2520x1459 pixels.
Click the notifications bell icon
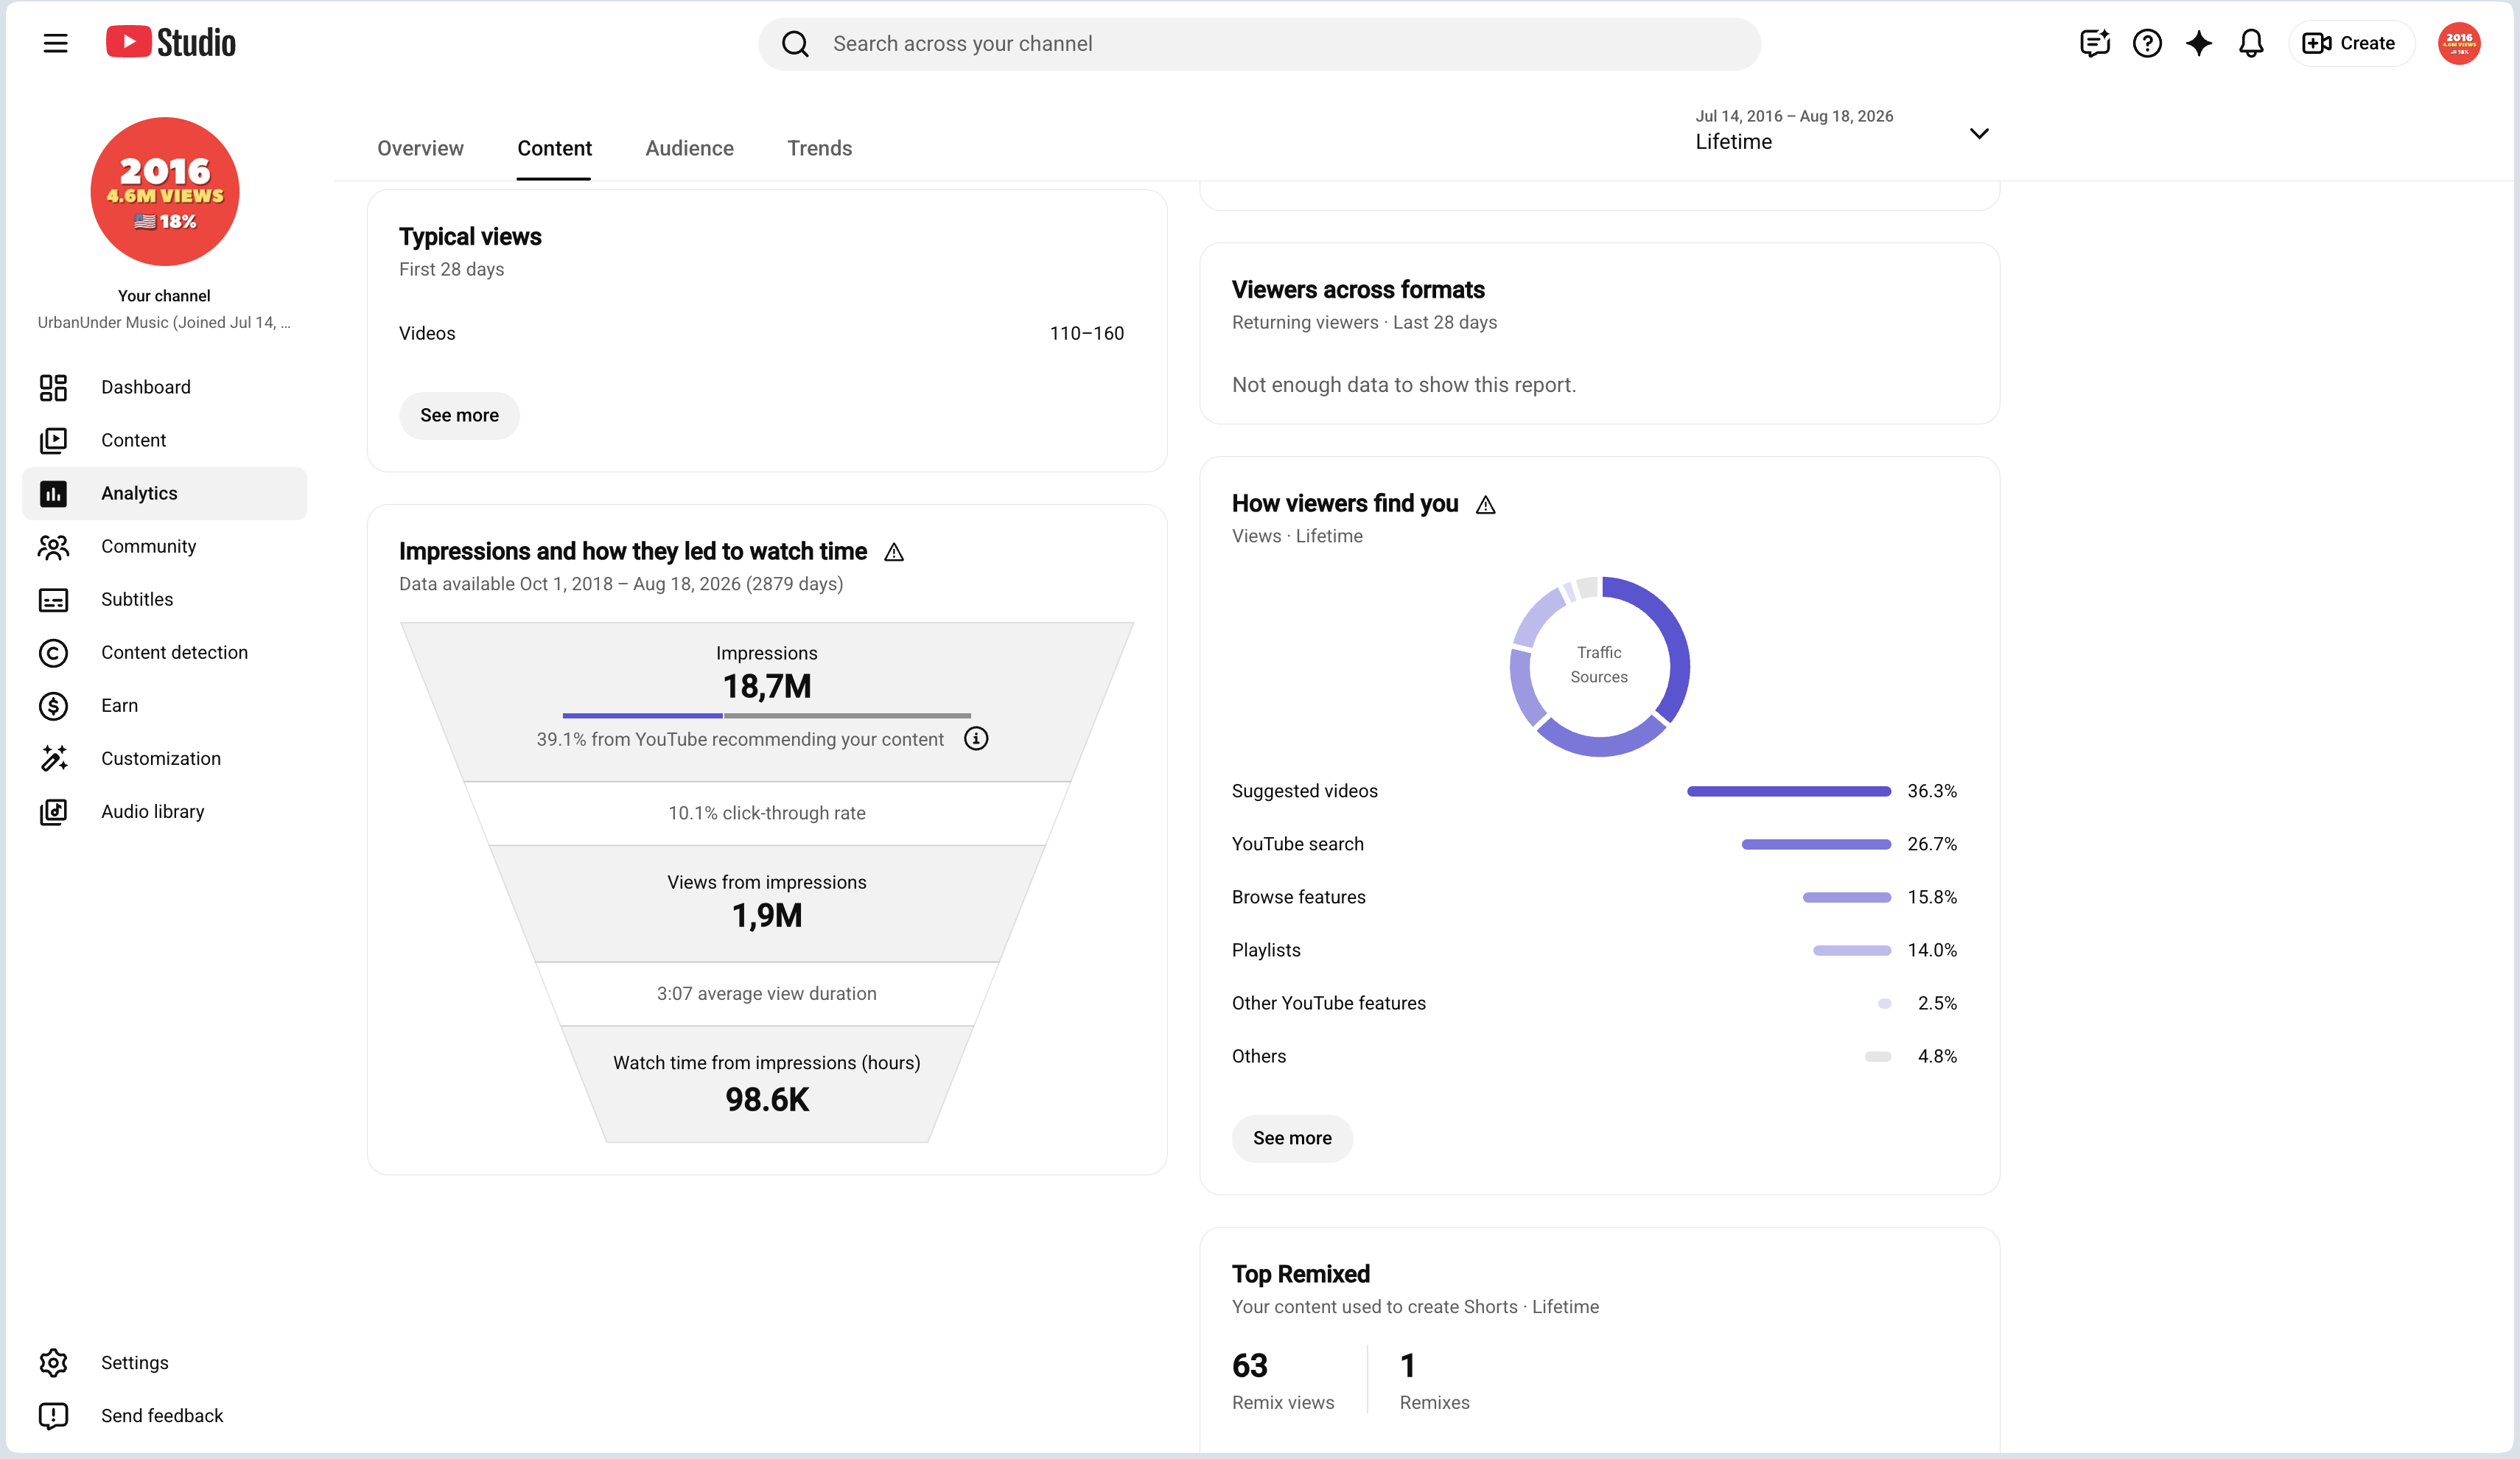pyautogui.click(x=2250, y=43)
